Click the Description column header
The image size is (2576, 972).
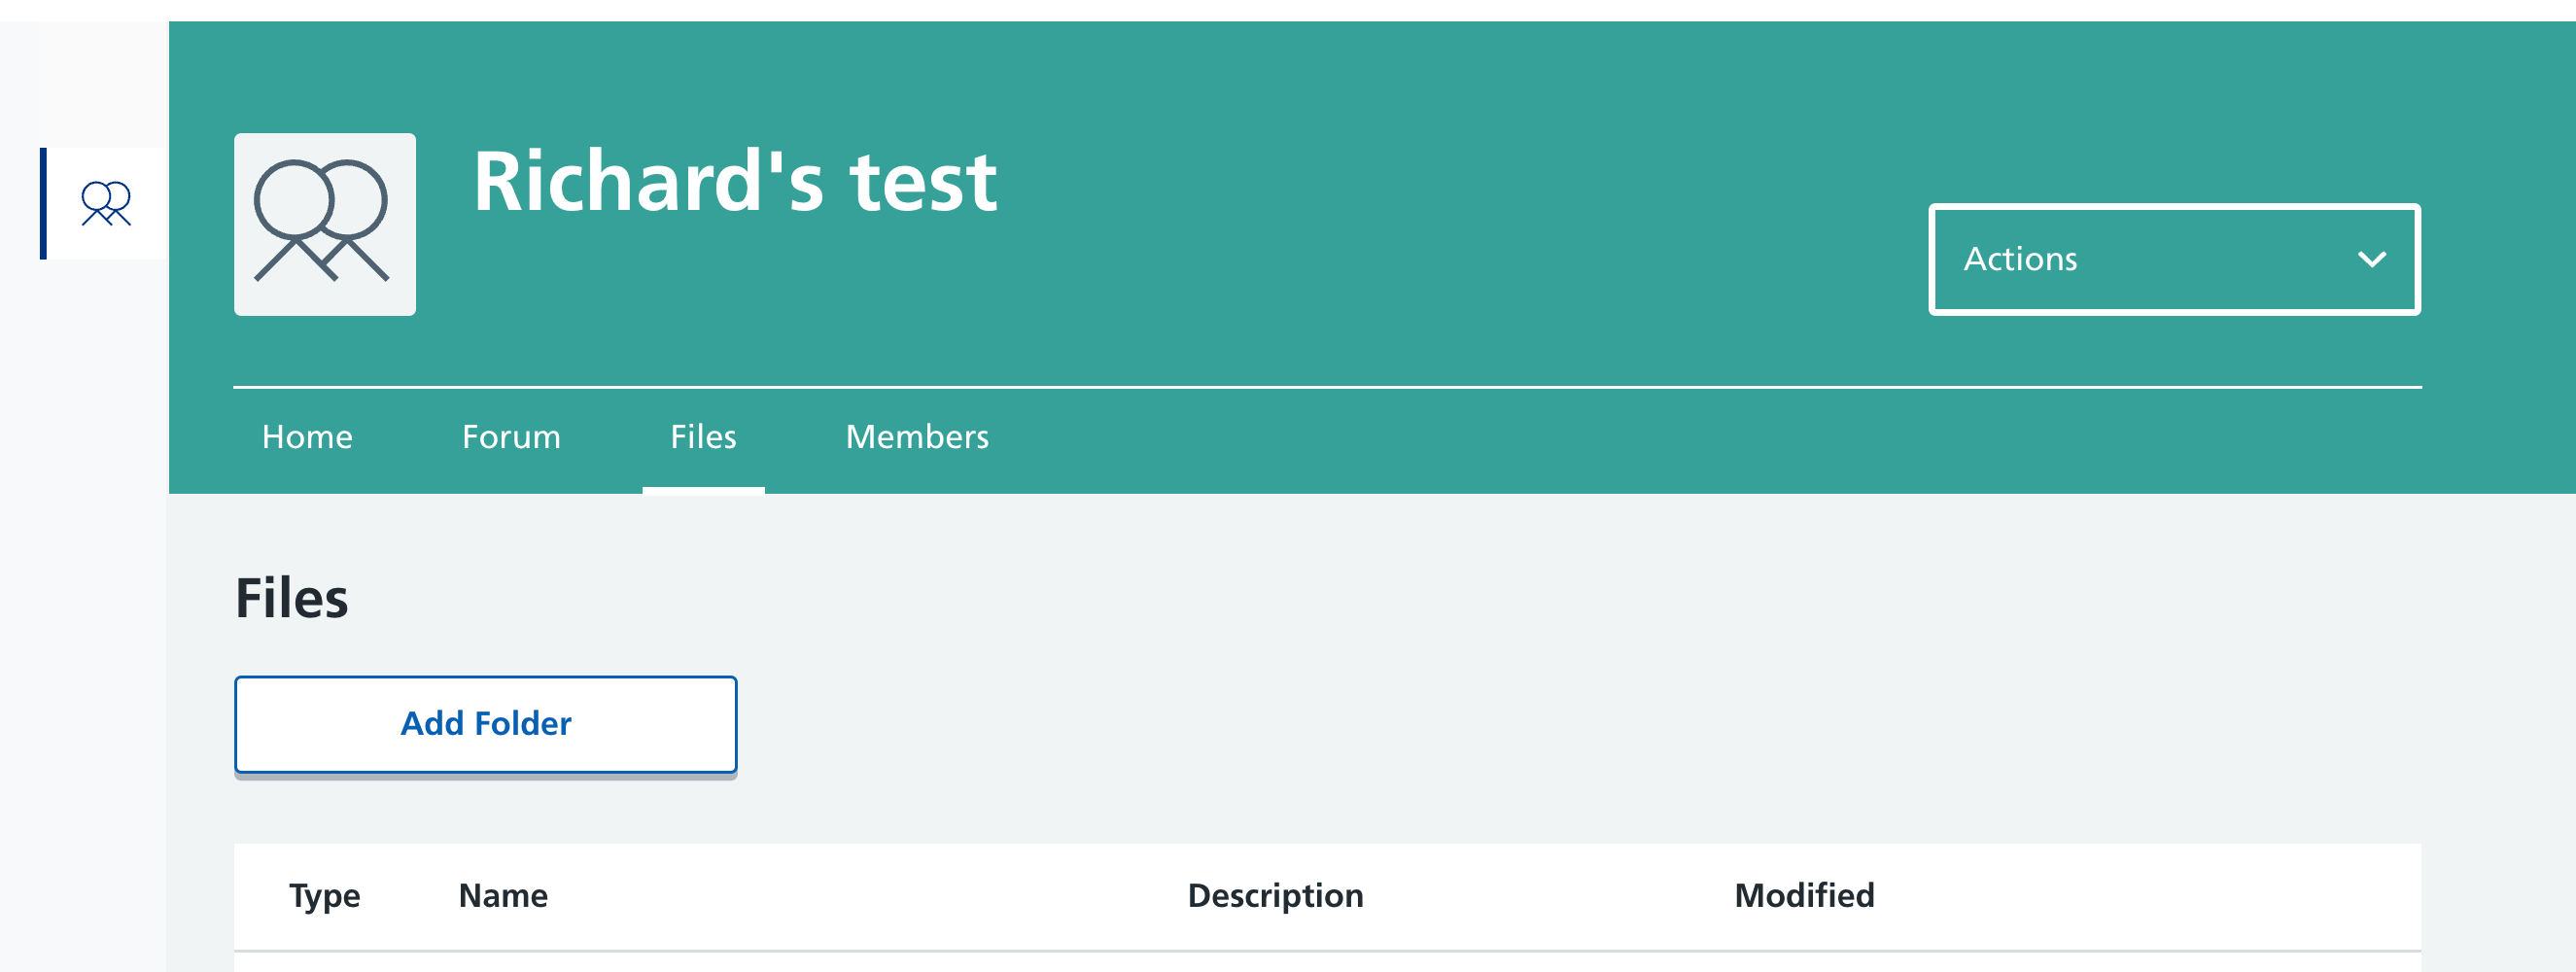click(1275, 895)
